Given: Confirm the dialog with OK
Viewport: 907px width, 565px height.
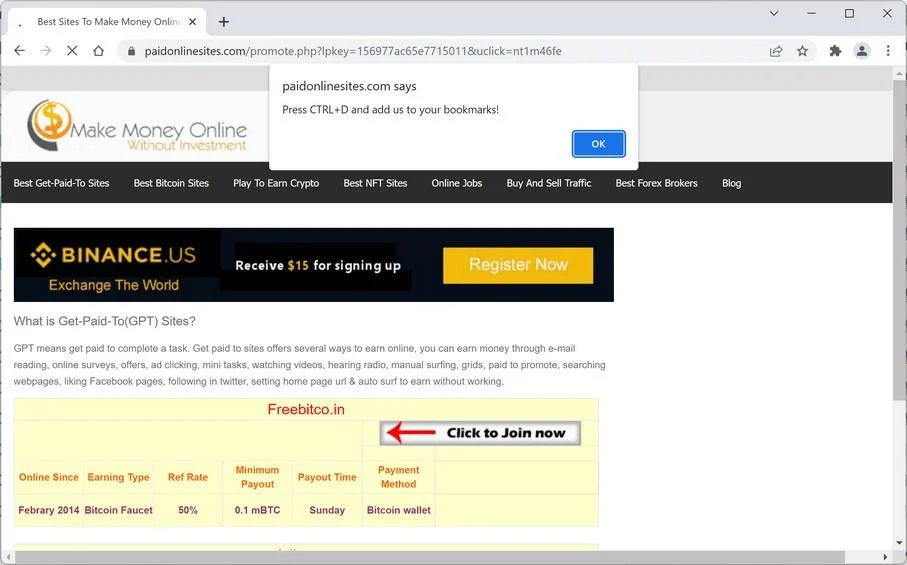Looking at the screenshot, I should coord(599,144).
